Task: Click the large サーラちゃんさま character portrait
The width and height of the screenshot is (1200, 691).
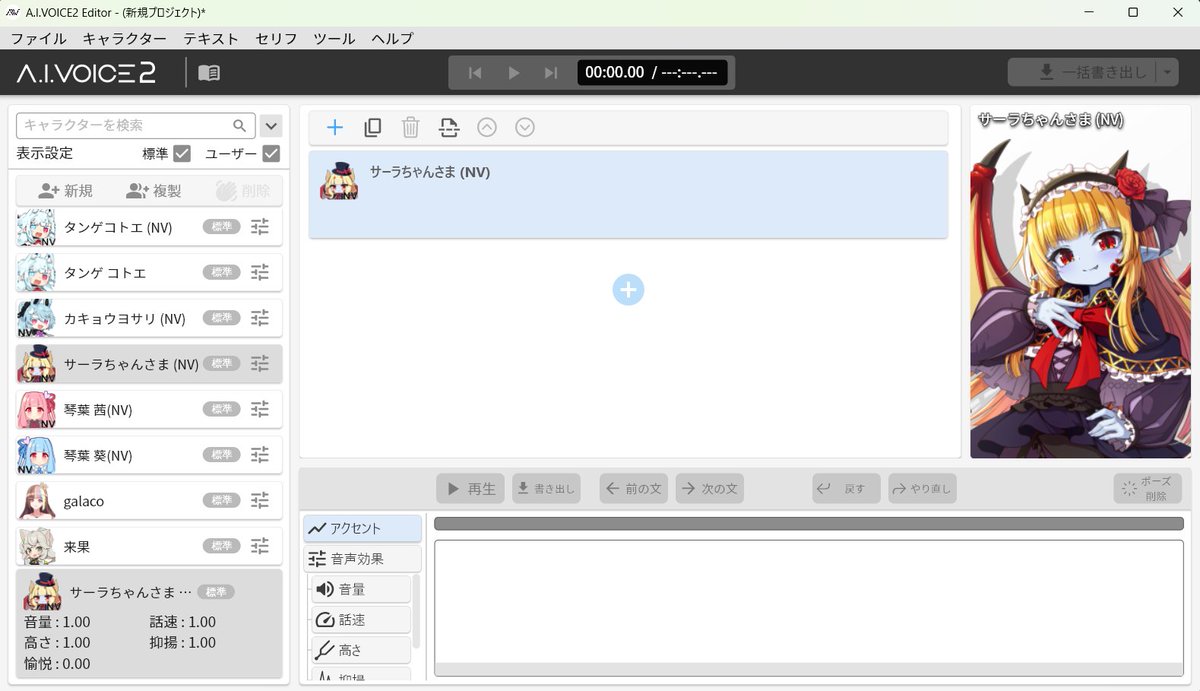Action: click(x=1080, y=283)
